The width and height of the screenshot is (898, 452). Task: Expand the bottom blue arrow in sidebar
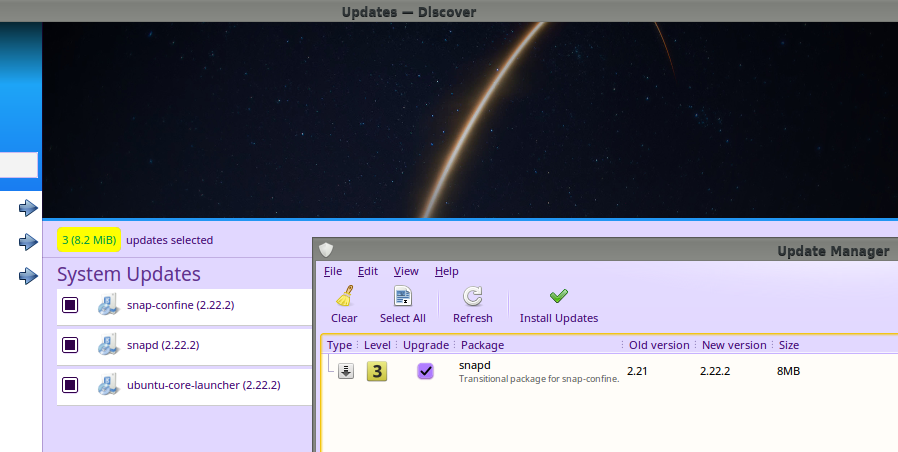tap(28, 275)
